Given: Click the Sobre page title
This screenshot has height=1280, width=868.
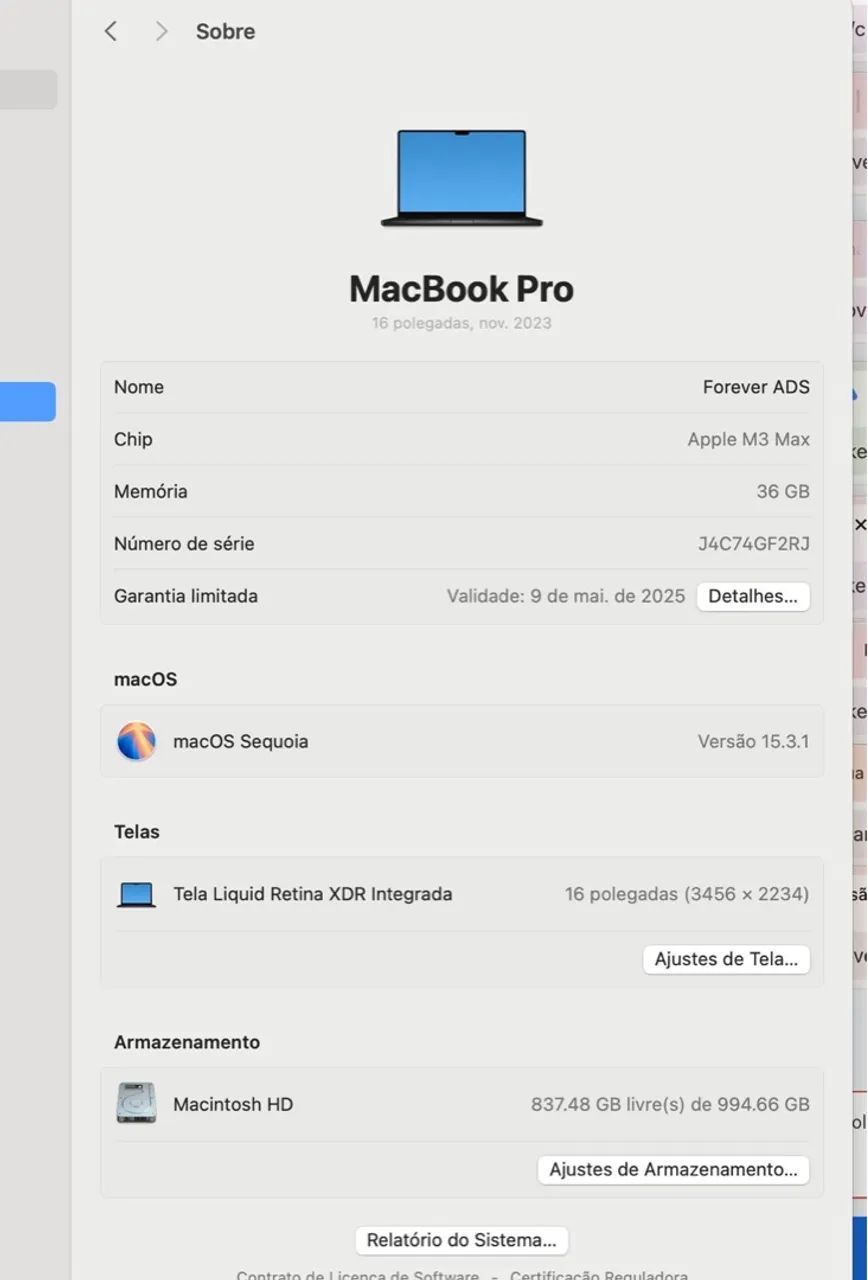Looking at the screenshot, I should [225, 31].
